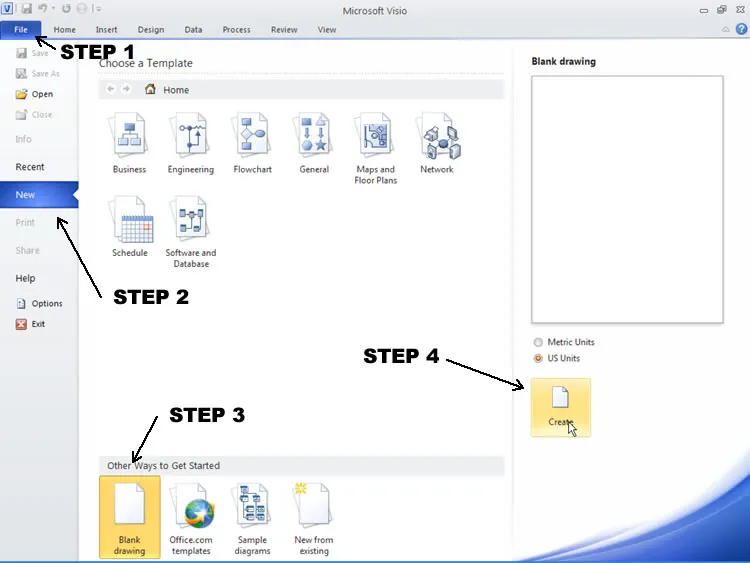This screenshot has width=750, height=563.
Task: Open the Network template category
Action: (437, 143)
